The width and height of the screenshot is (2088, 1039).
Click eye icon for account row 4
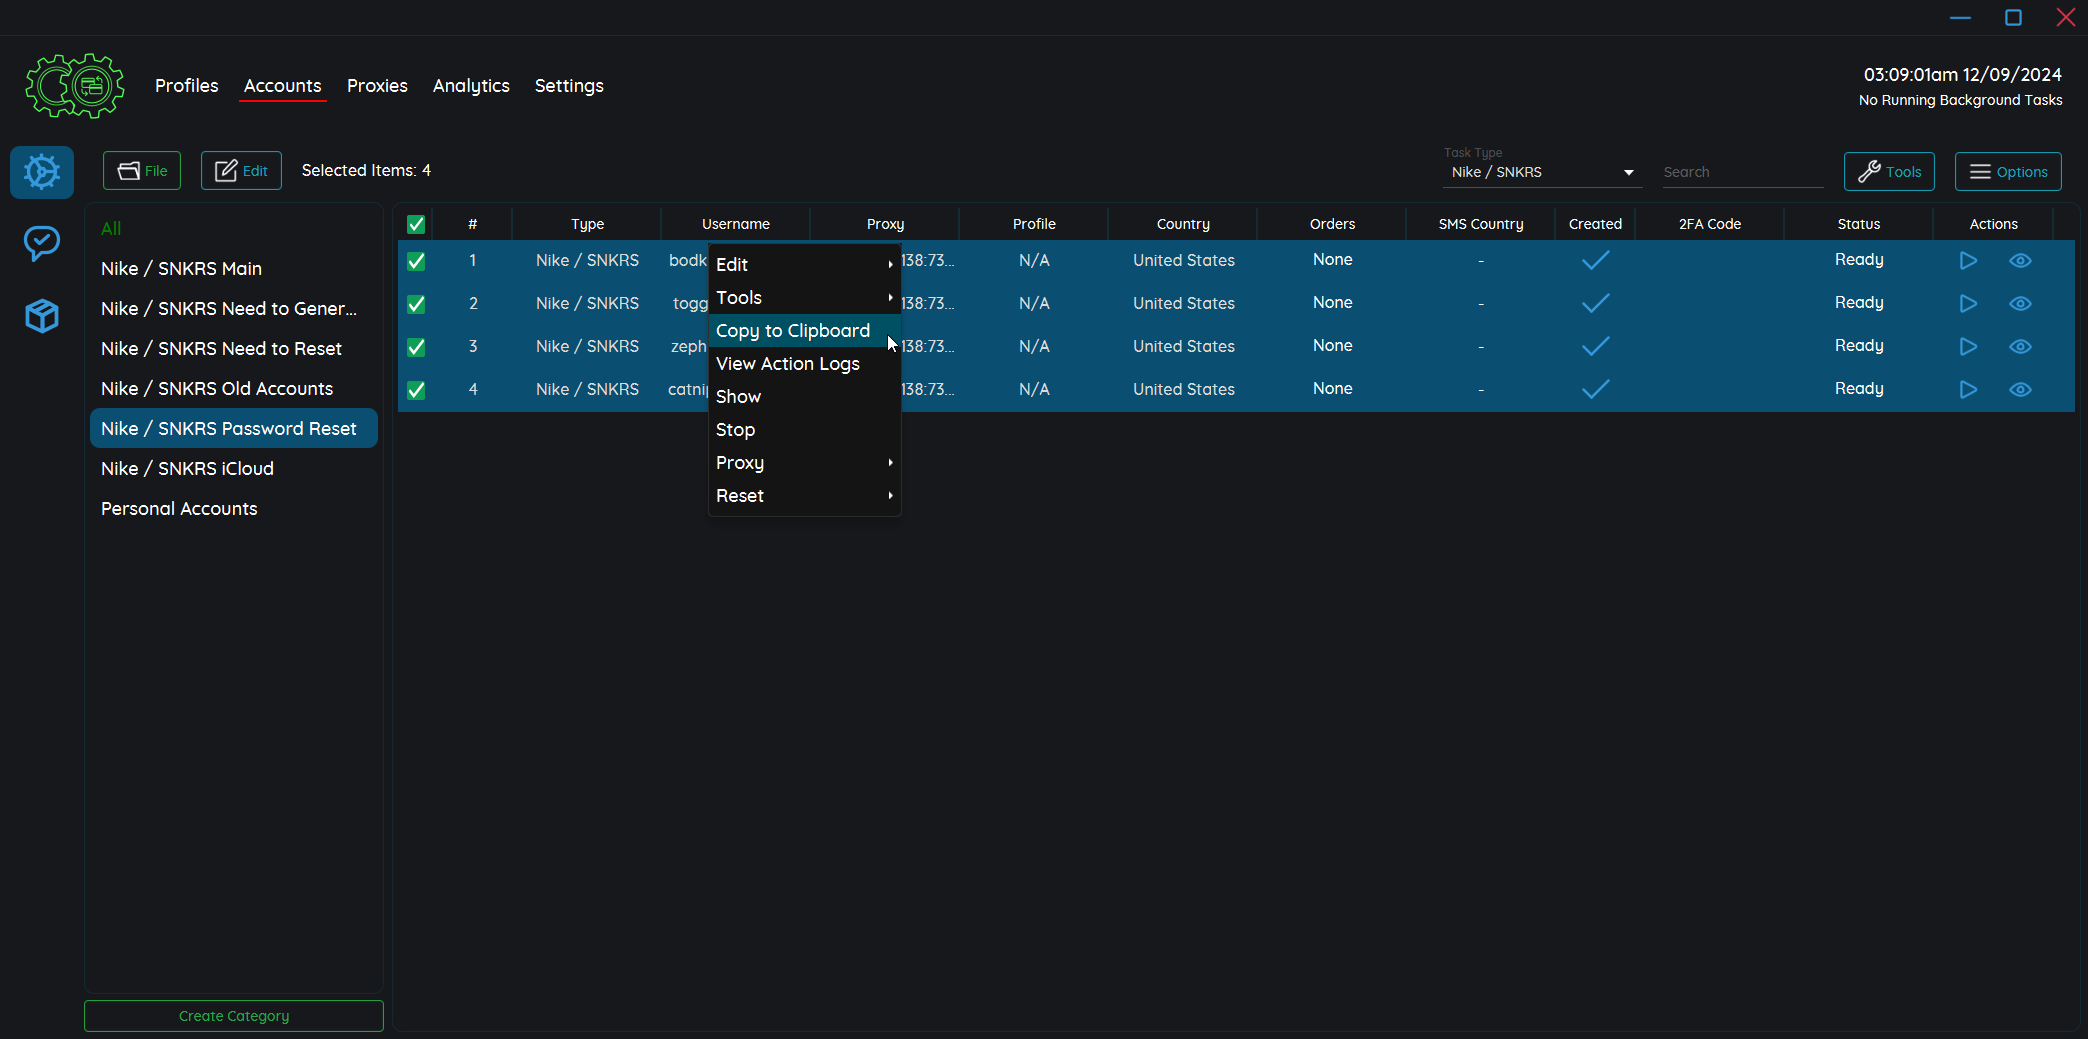2019,390
